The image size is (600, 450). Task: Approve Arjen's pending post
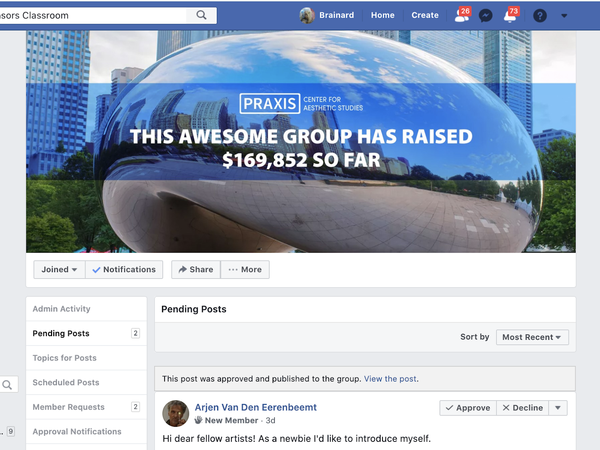coord(468,408)
